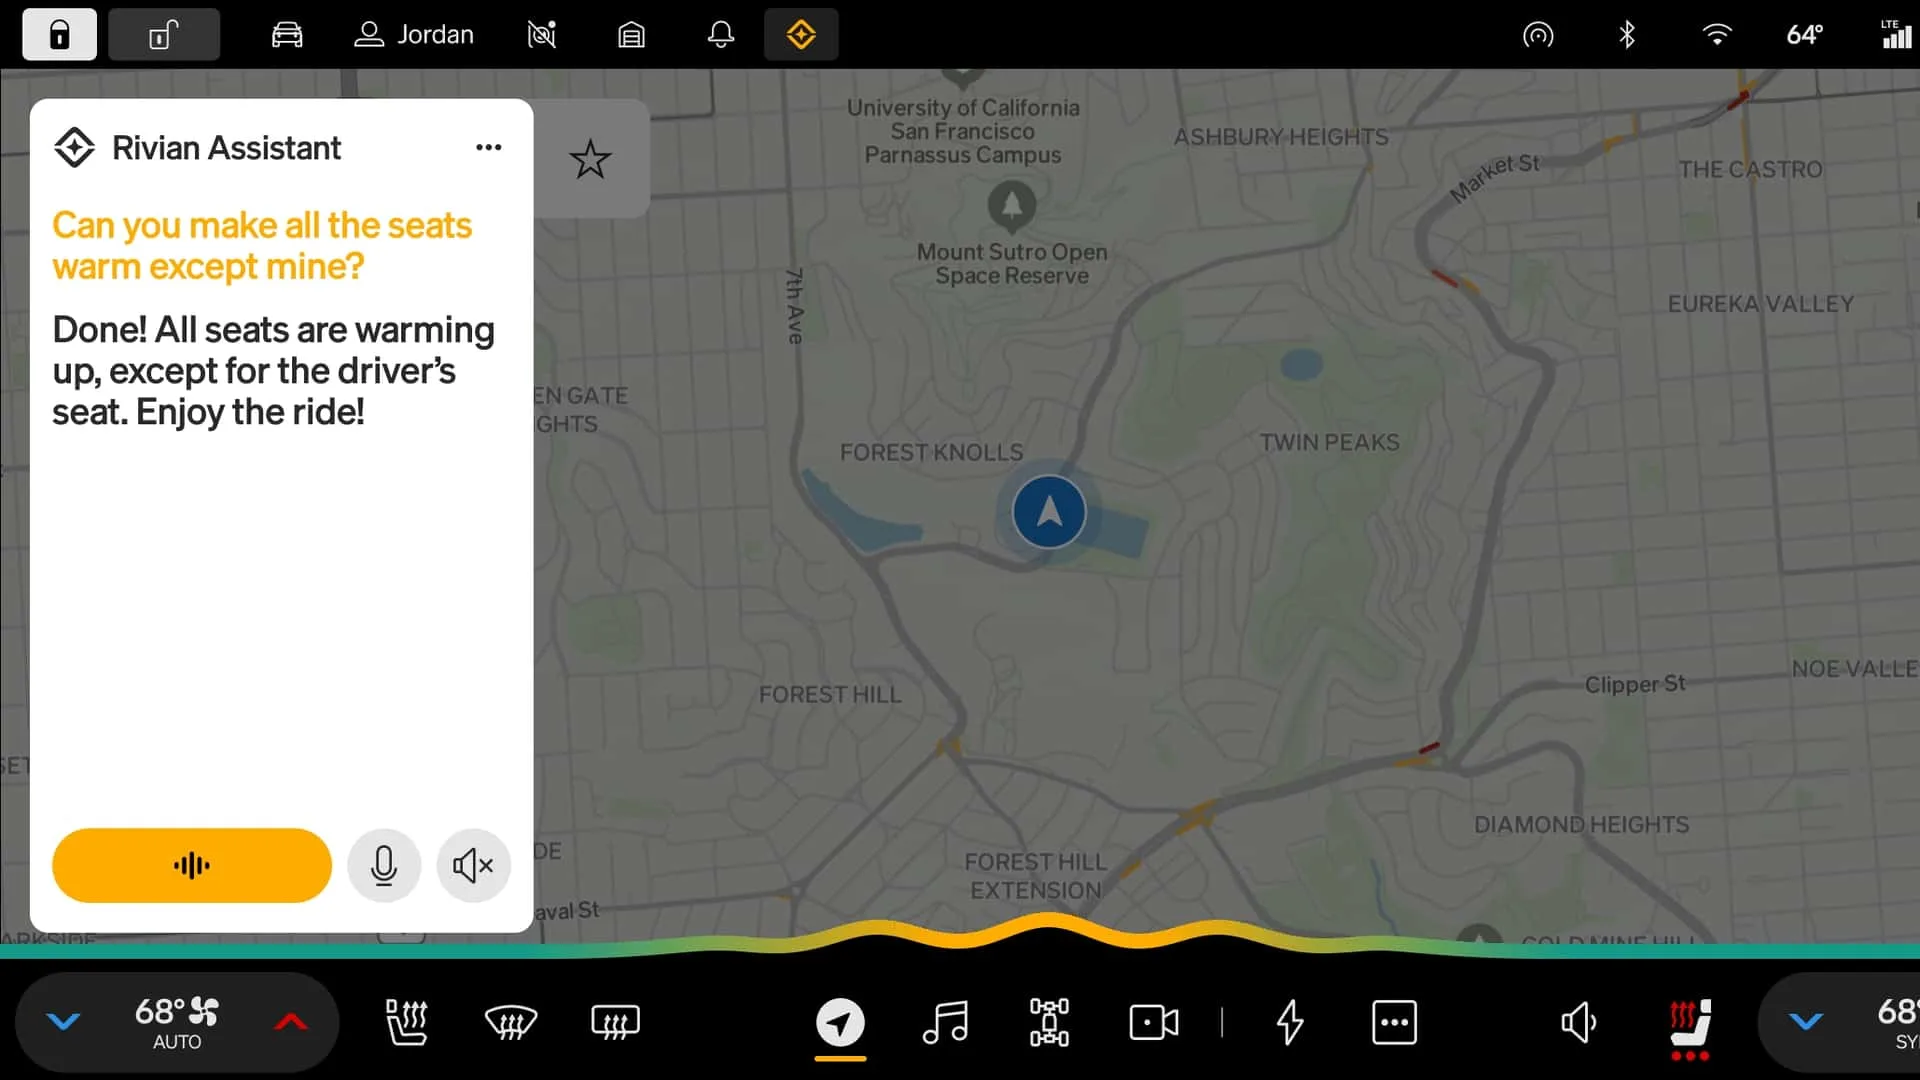This screenshot has height=1080, width=1920.
Task: Click the favorites star icon
Action: [590, 159]
